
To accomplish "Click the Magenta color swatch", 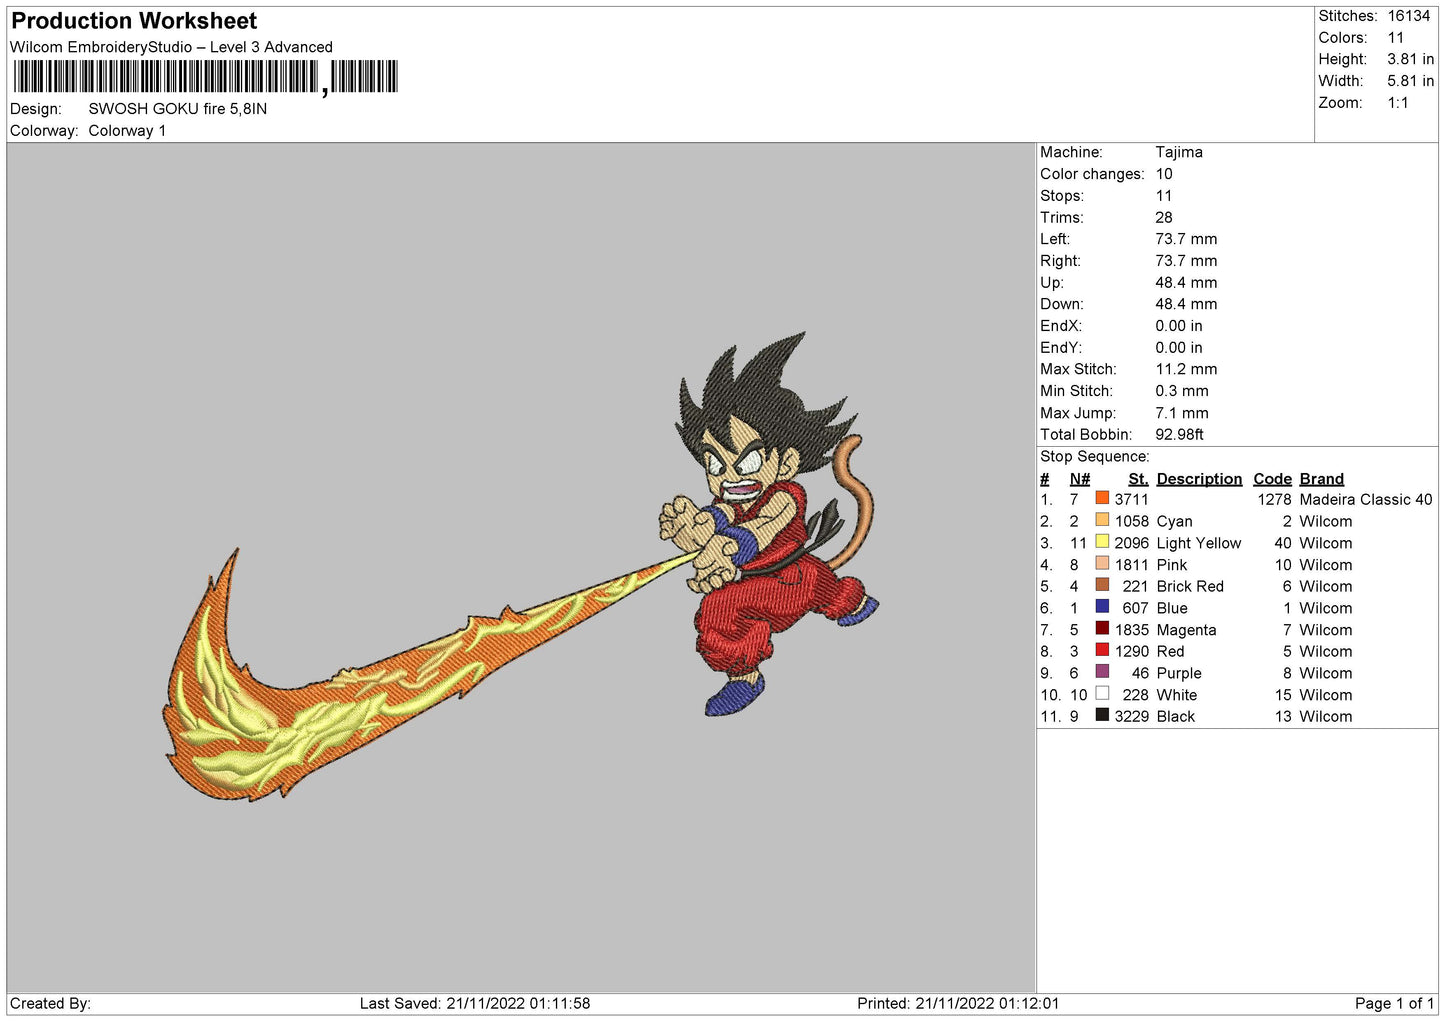I will (1102, 629).
